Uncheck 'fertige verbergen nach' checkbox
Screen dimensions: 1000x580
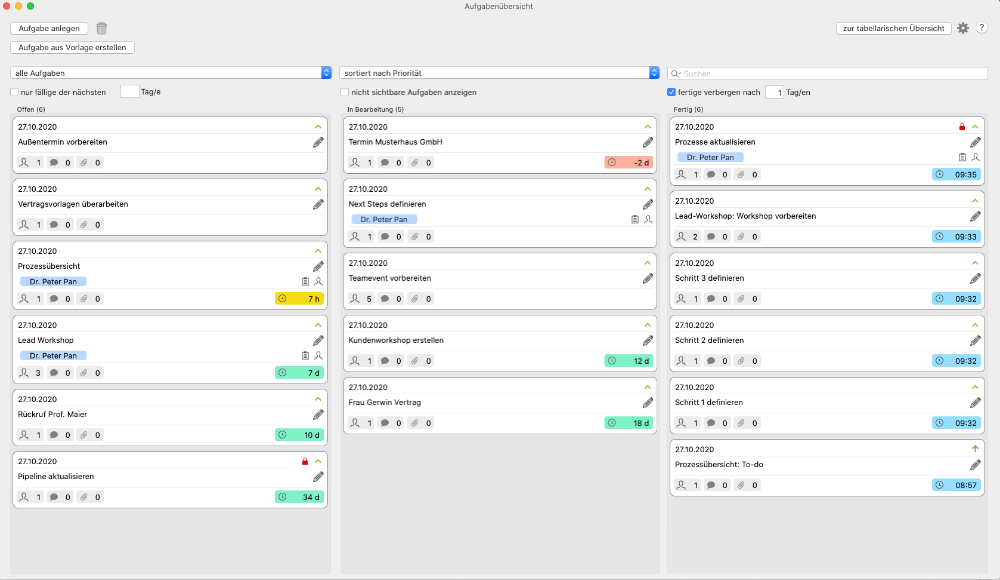[x=672, y=92]
